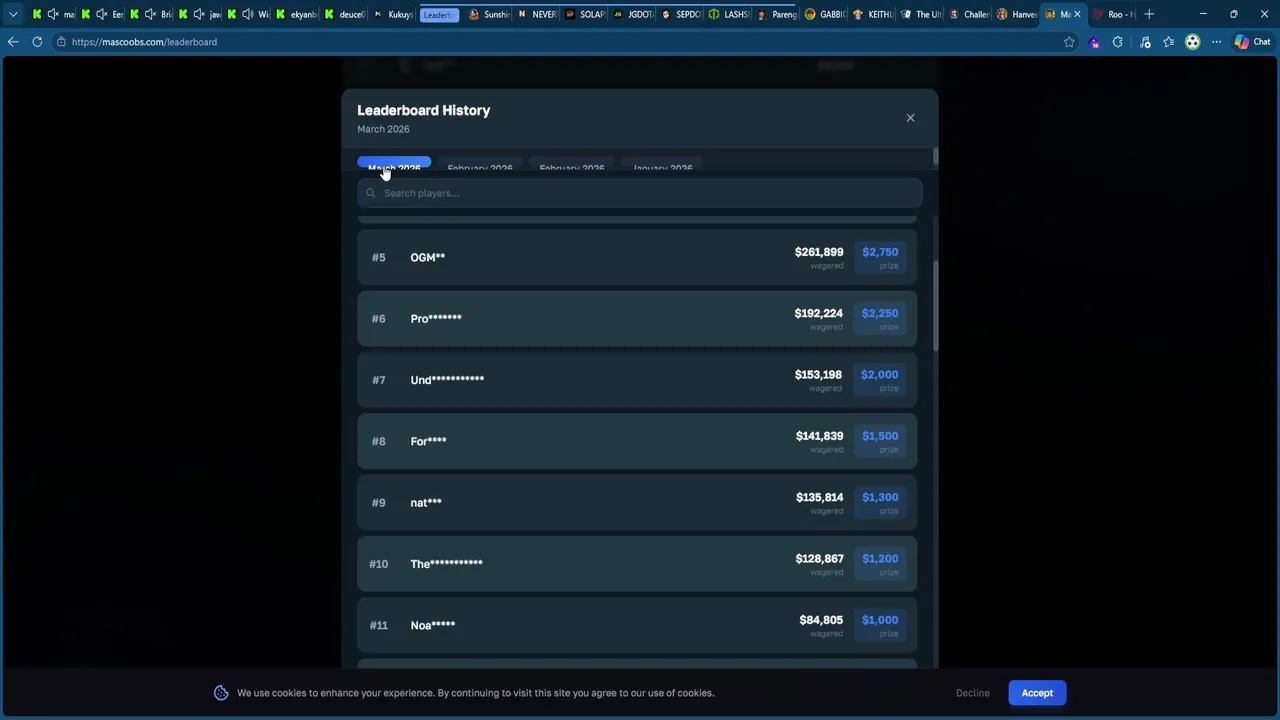This screenshot has height=720, width=1280.
Task: Switch to the Hanve browser tab
Action: pyautogui.click(x=1017, y=14)
